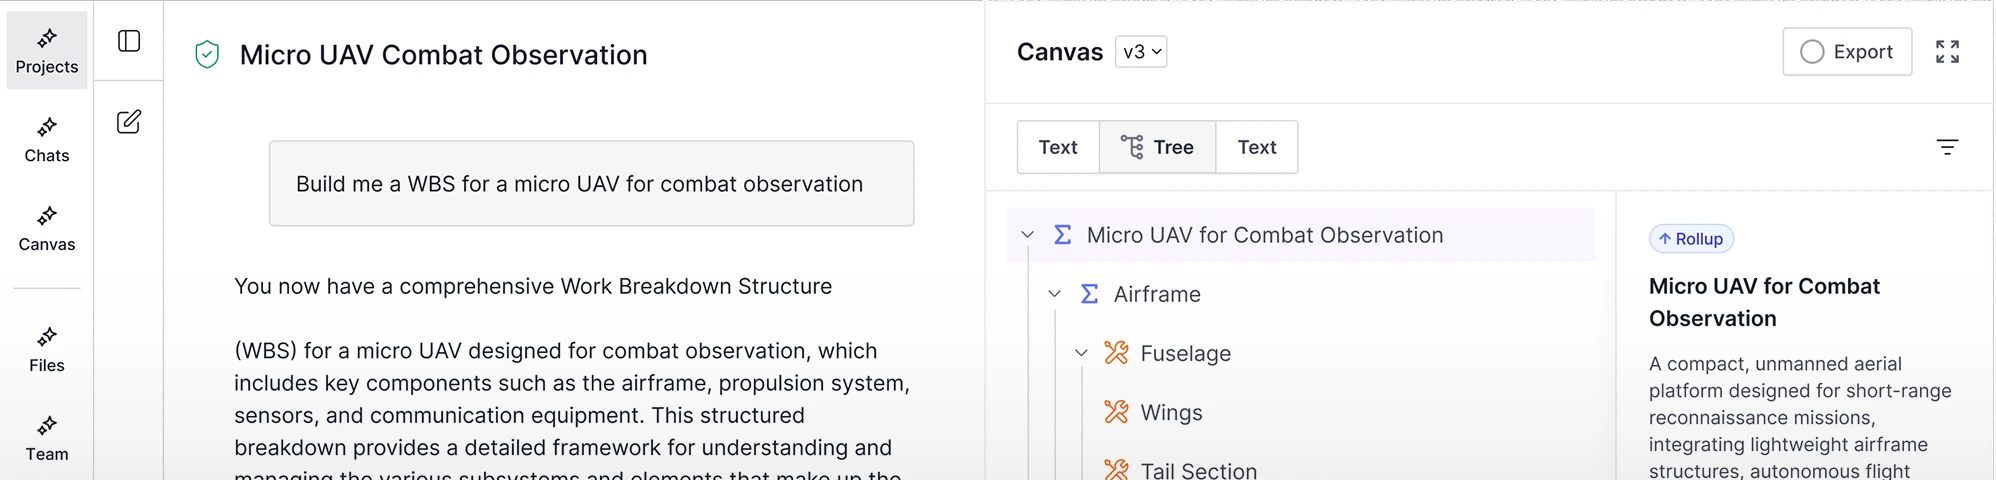This screenshot has height=480, width=1996.
Task: Select the Wings tree item
Action: pos(1171,412)
